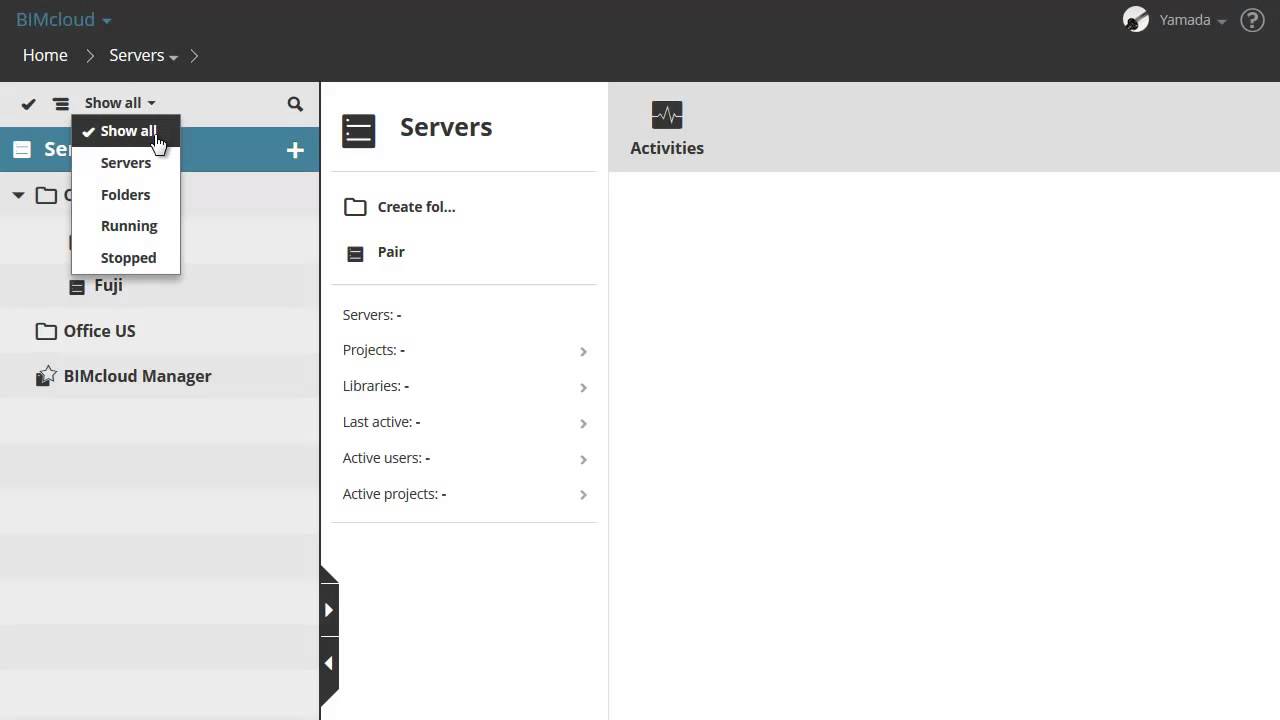Viewport: 1280px width, 720px height.
Task: Click right-arrow panel expand handle
Action: pos(329,610)
